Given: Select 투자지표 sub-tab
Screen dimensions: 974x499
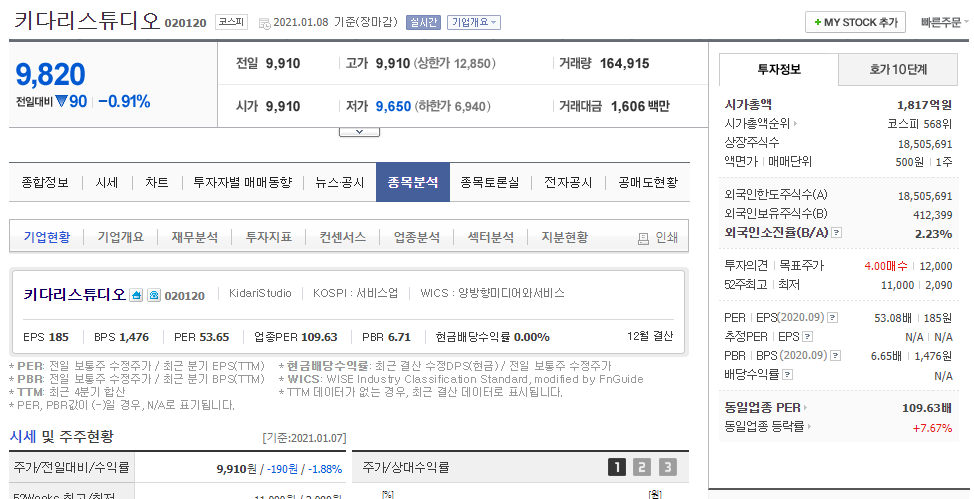Looking at the screenshot, I should pyautogui.click(x=268, y=237).
